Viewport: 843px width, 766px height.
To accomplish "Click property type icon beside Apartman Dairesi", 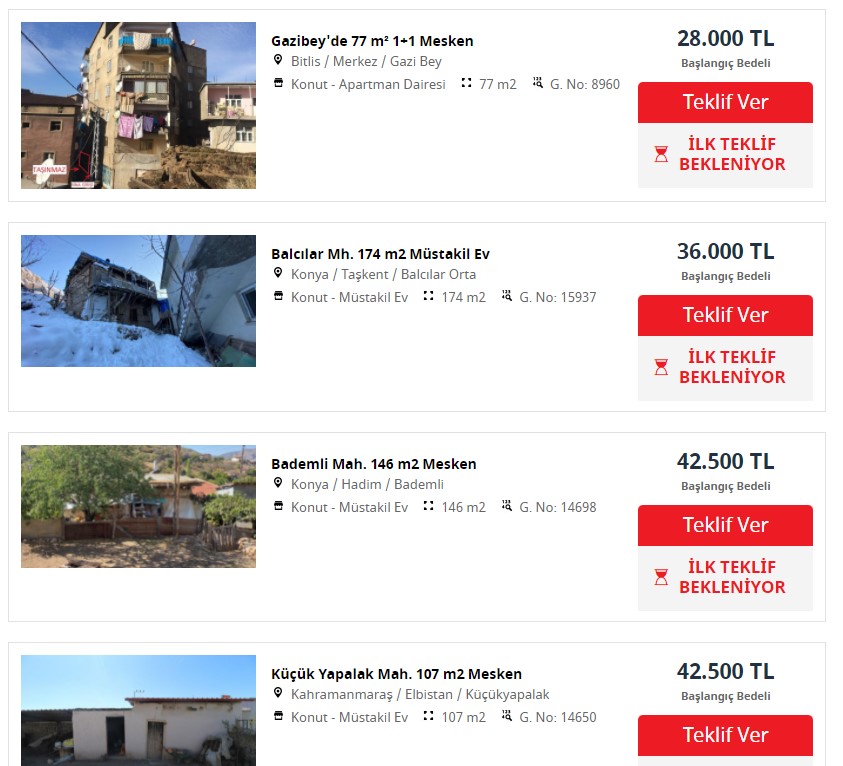I will point(278,83).
